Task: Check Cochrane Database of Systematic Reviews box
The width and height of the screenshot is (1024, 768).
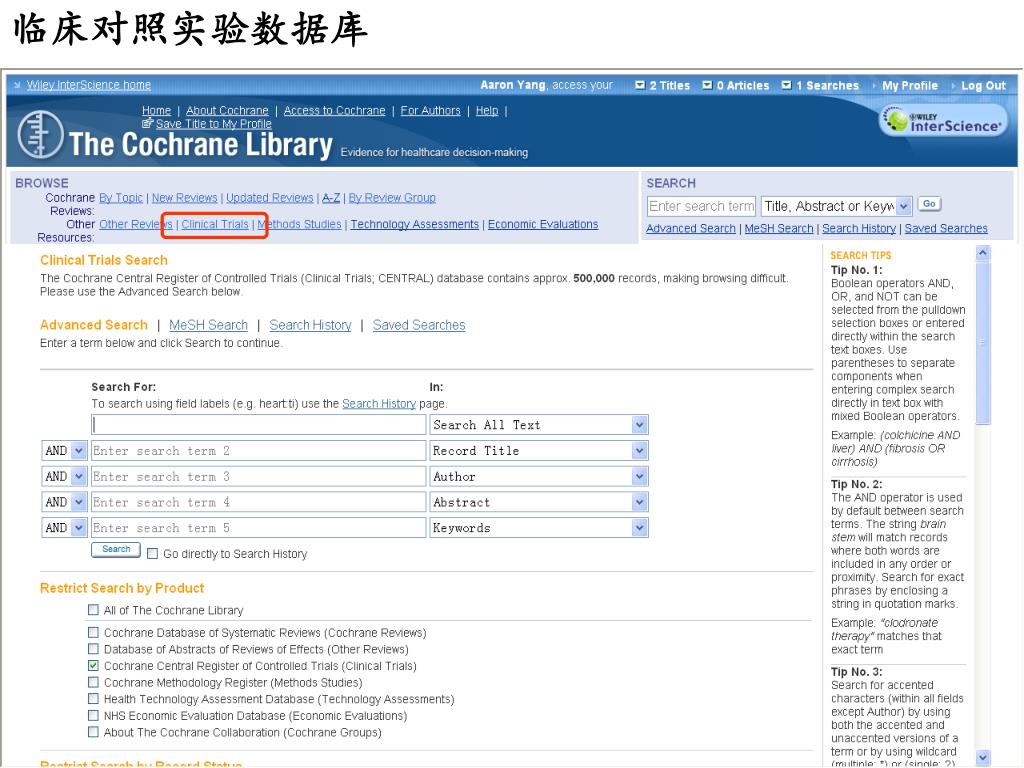Action: (x=93, y=632)
